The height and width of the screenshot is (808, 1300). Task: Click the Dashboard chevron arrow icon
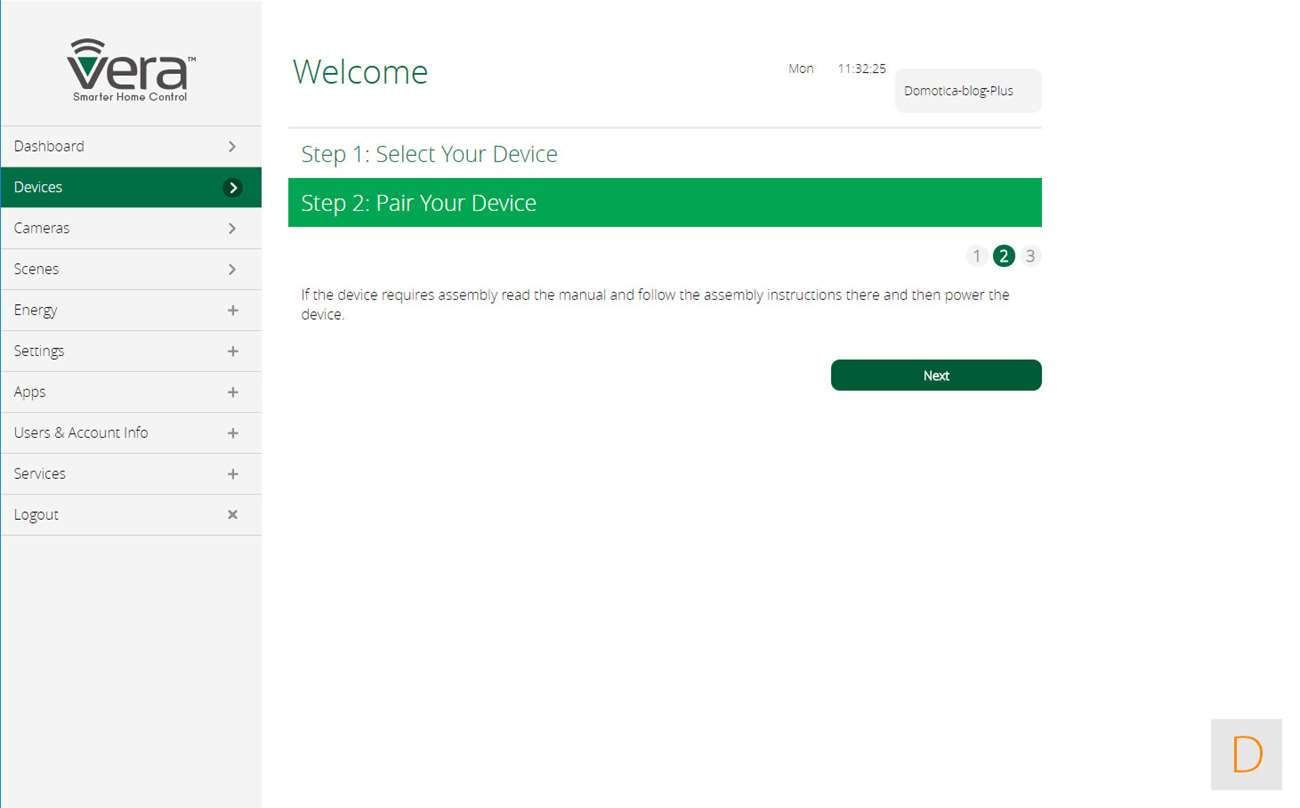click(232, 146)
